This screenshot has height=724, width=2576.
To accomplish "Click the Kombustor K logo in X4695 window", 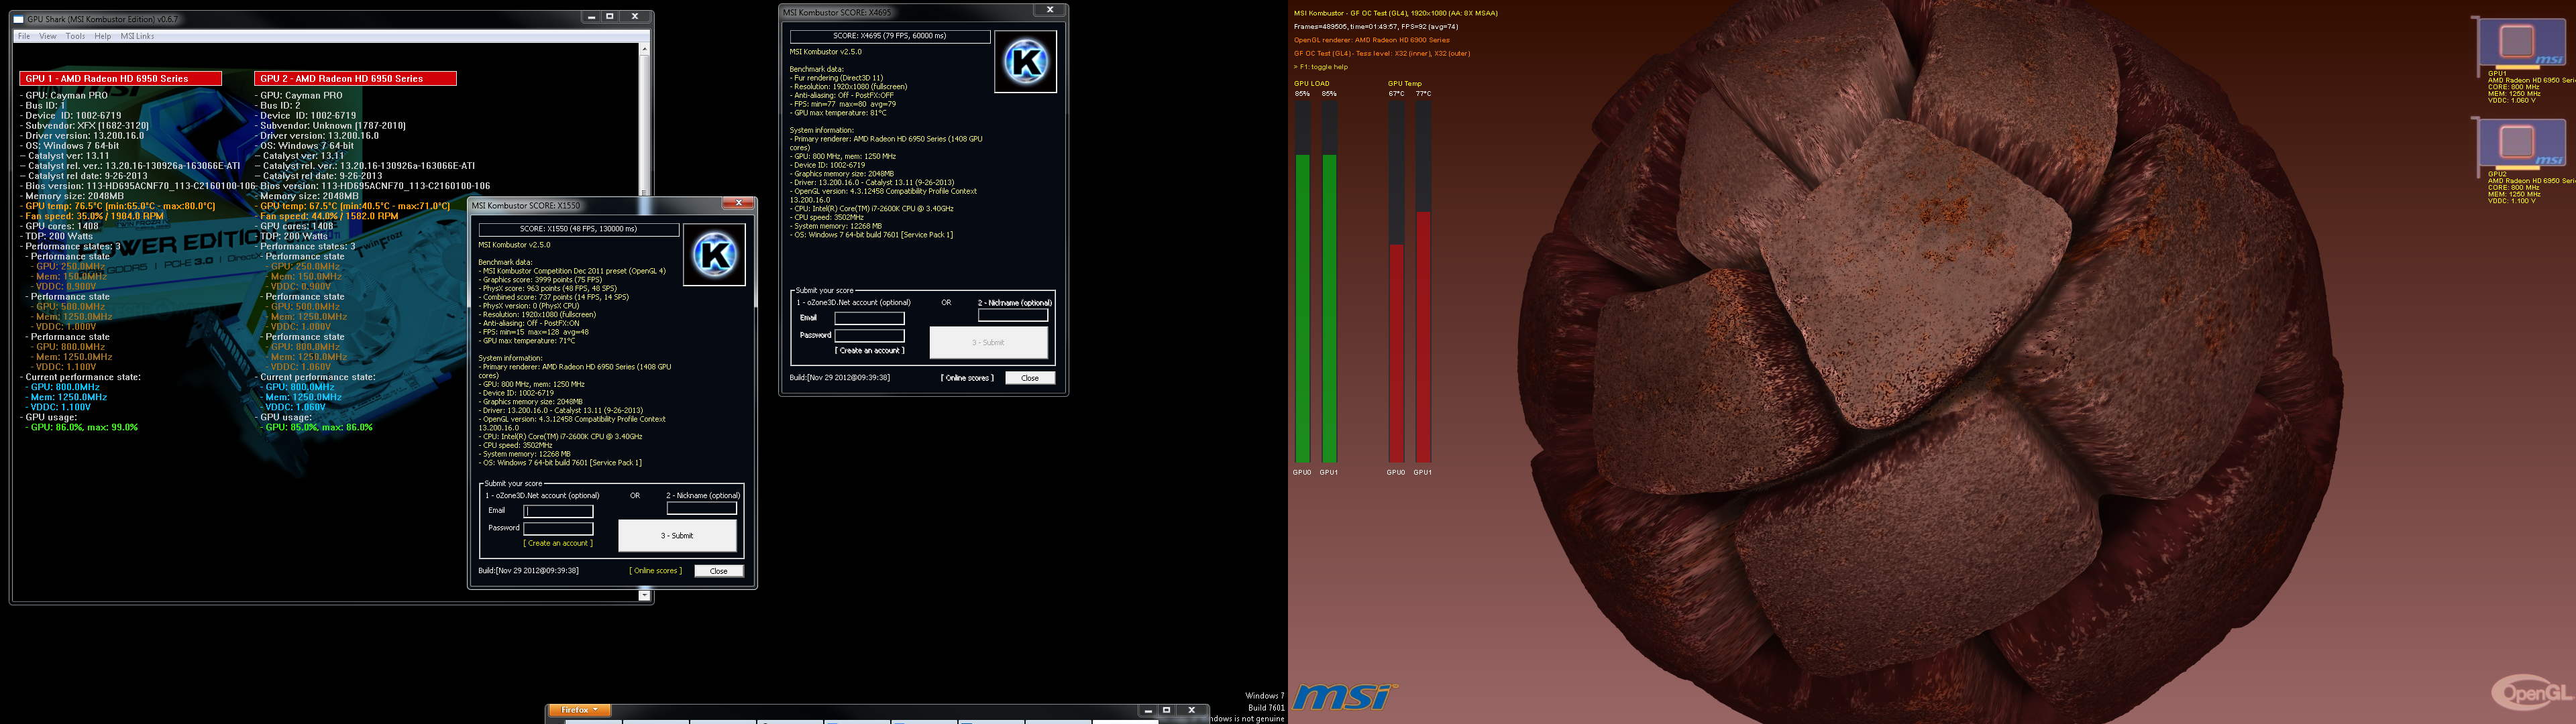I will tap(1026, 62).
